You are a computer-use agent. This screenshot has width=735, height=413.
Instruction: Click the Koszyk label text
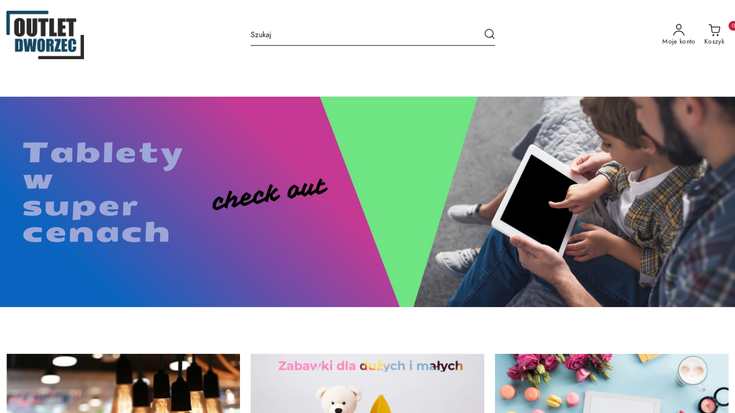pos(714,42)
